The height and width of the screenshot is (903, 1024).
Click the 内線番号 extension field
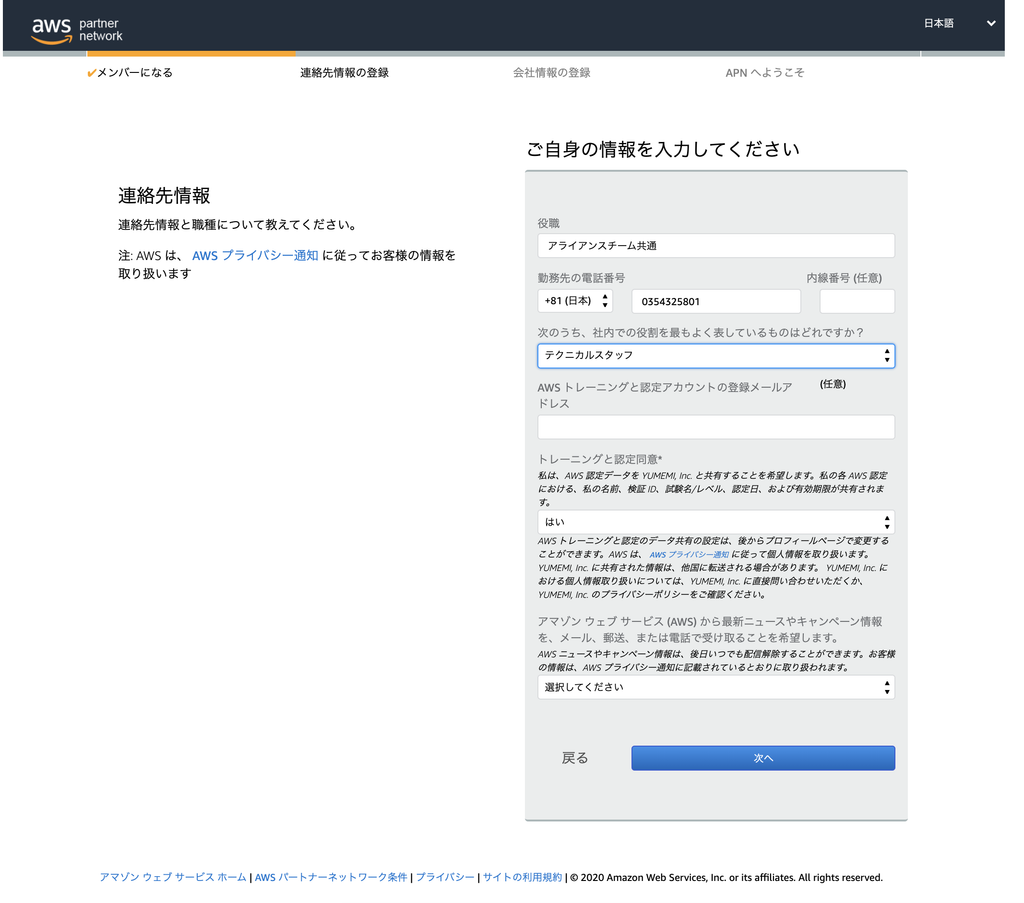pyautogui.click(x=856, y=301)
